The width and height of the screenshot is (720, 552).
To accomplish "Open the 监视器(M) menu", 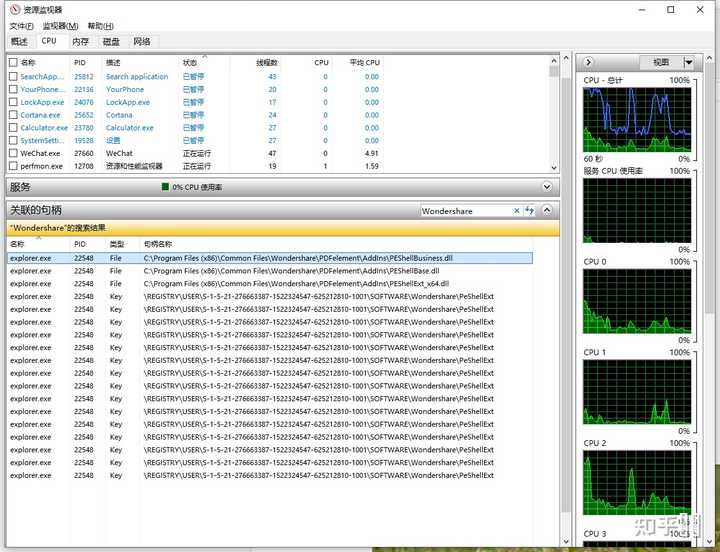I will coord(60,26).
